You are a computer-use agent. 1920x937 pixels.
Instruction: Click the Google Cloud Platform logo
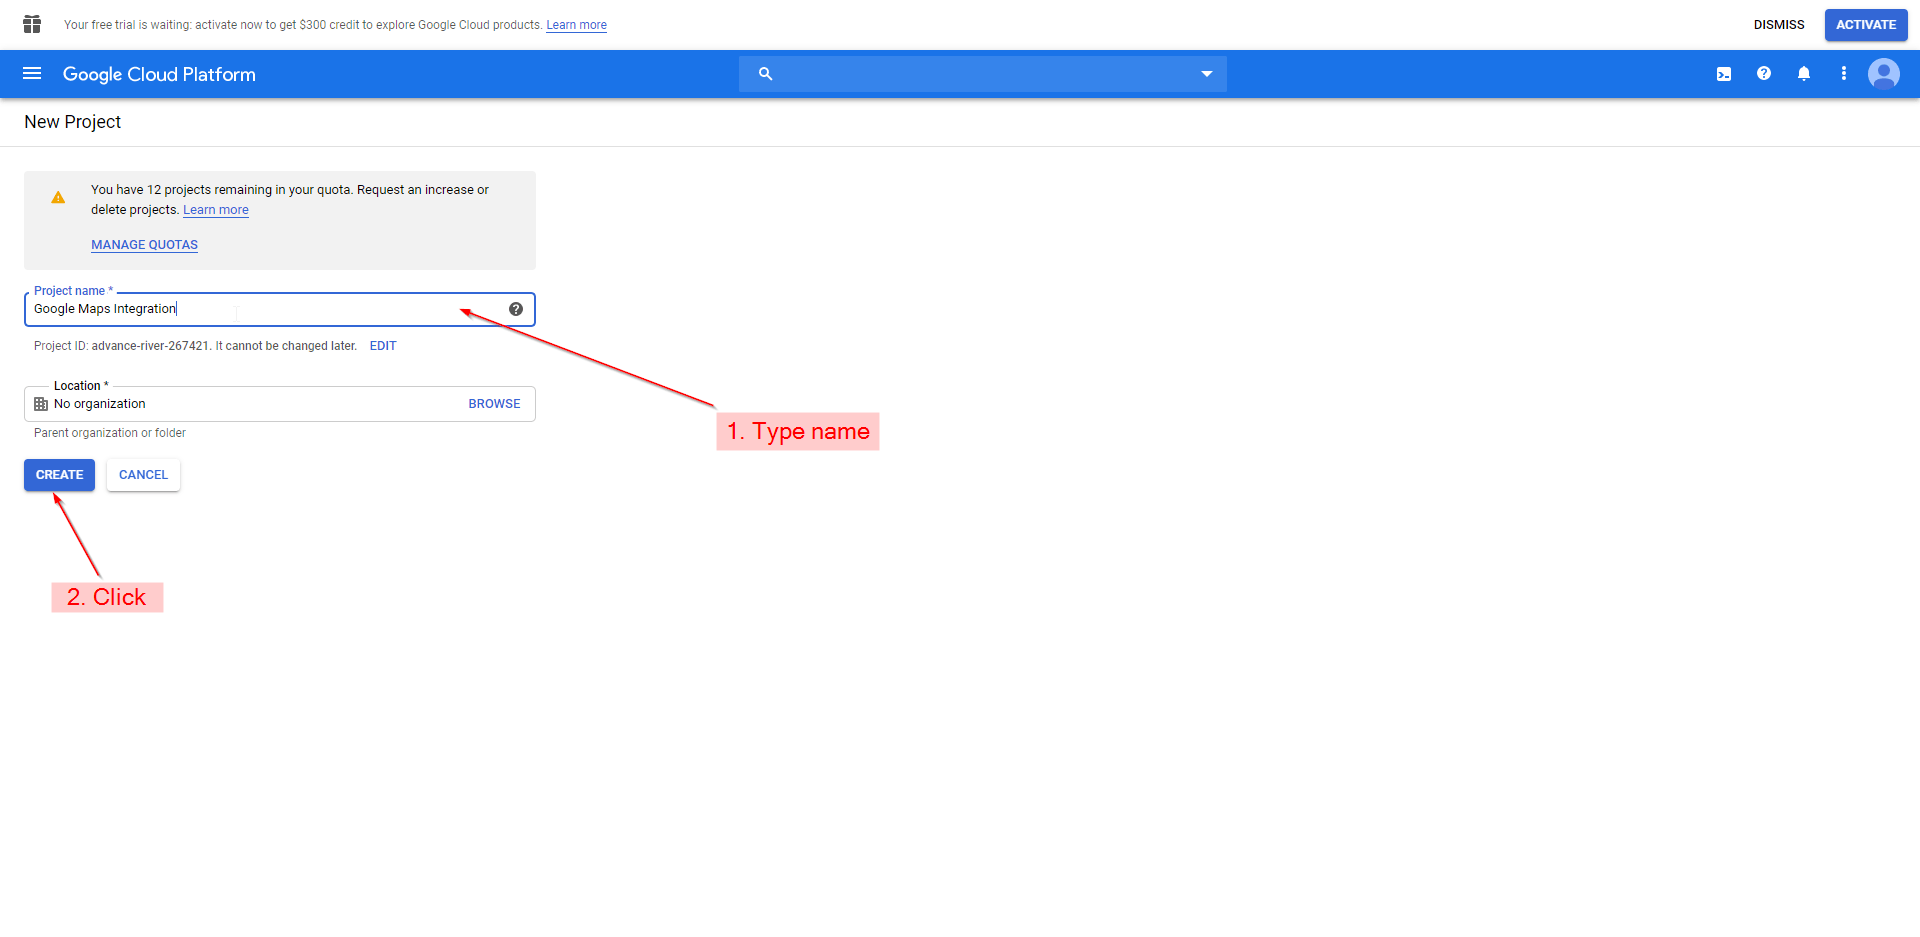click(159, 74)
